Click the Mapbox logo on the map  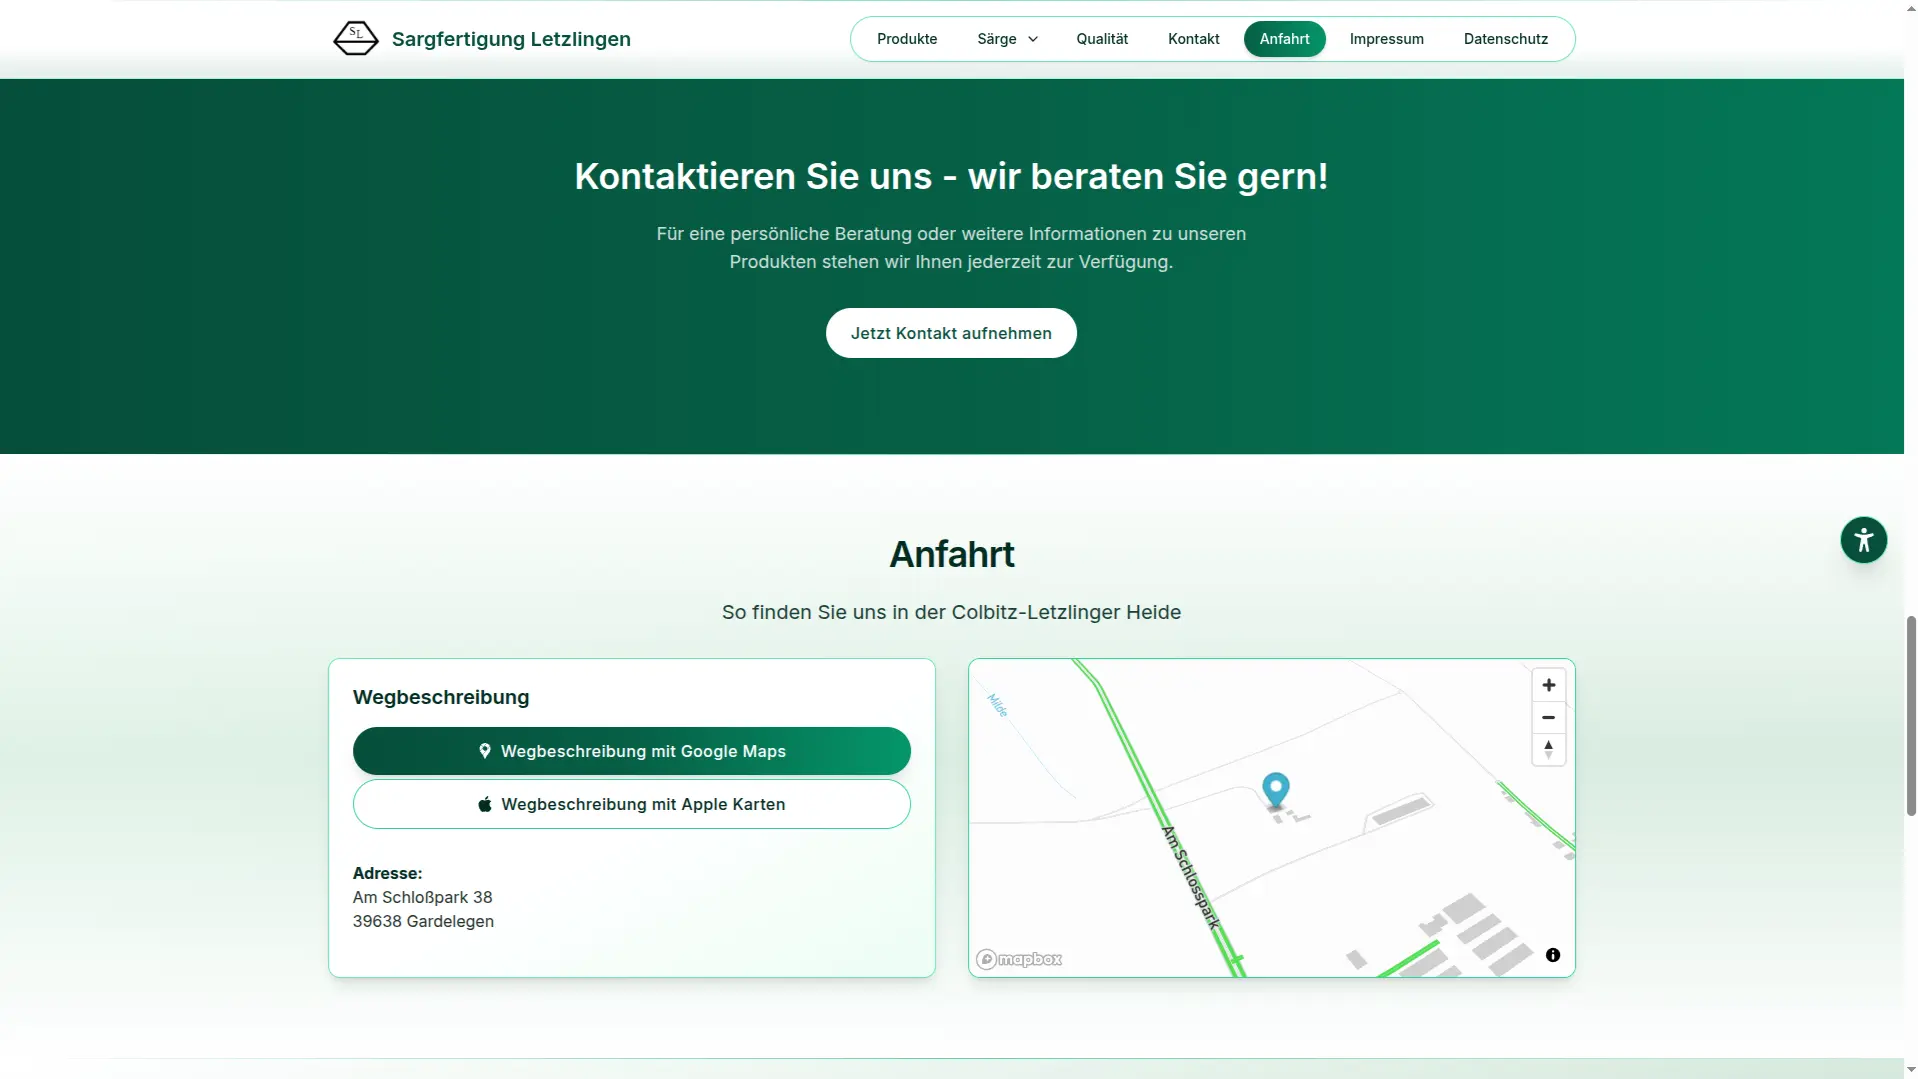point(1019,959)
